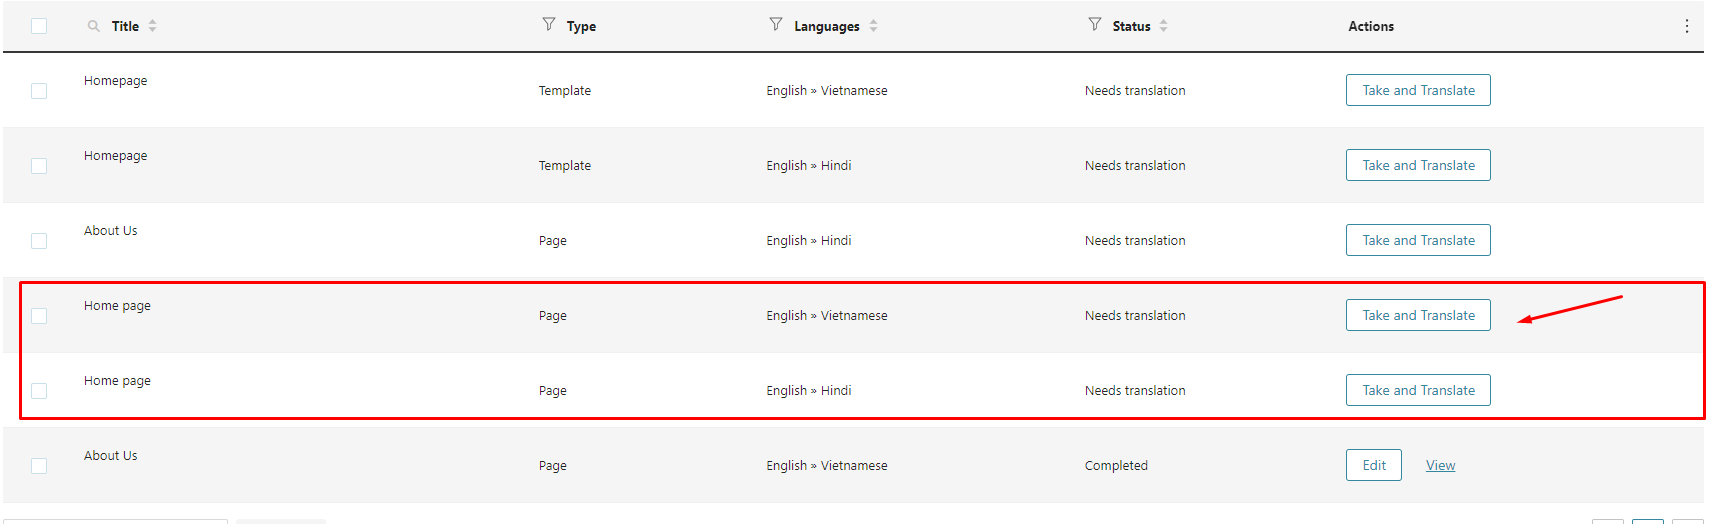Sort by Status using sort arrows
The image size is (1718, 524).
[x=1164, y=26]
